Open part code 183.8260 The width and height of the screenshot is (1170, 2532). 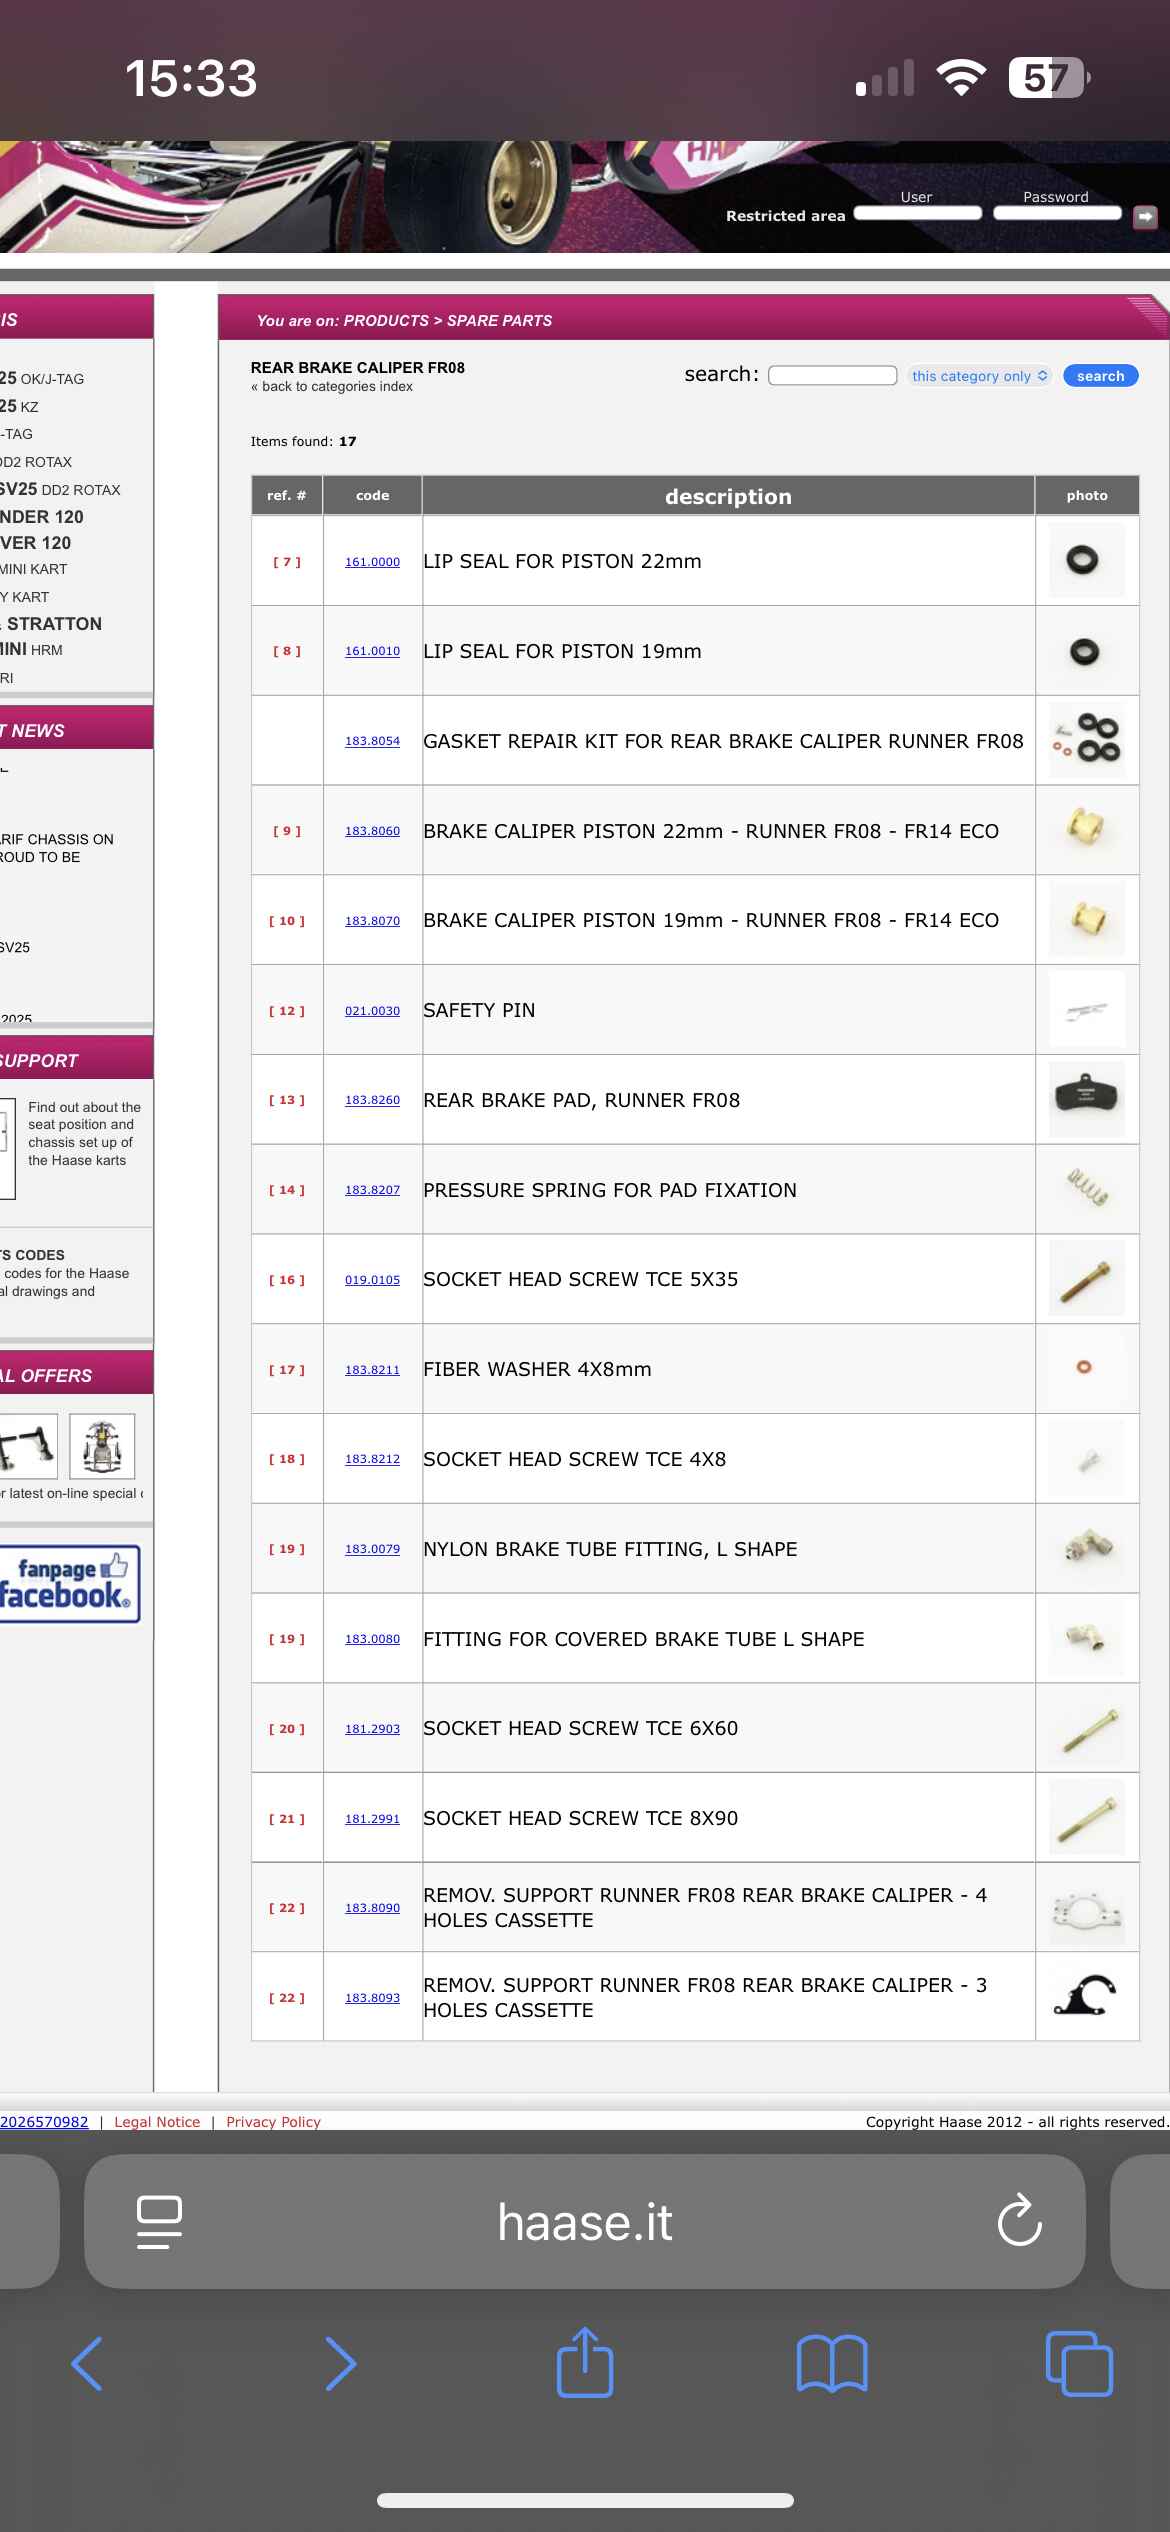pyautogui.click(x=372, y=1100)
